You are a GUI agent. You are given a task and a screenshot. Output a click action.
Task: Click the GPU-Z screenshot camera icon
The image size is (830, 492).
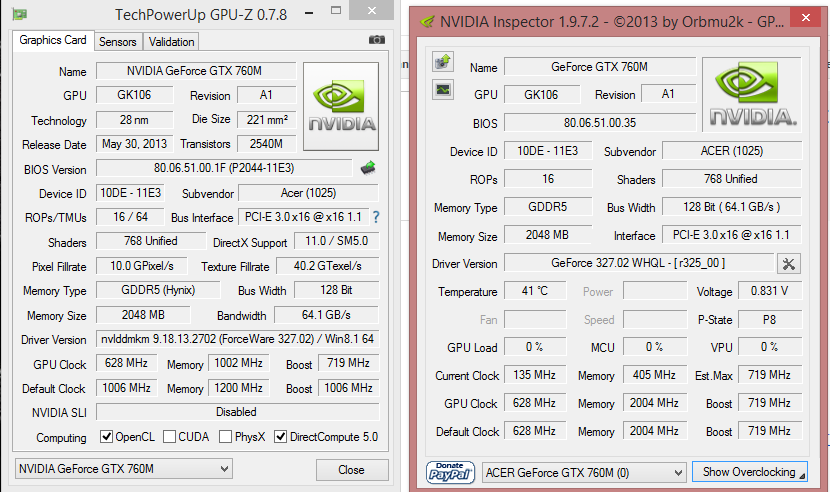(377, 40)
